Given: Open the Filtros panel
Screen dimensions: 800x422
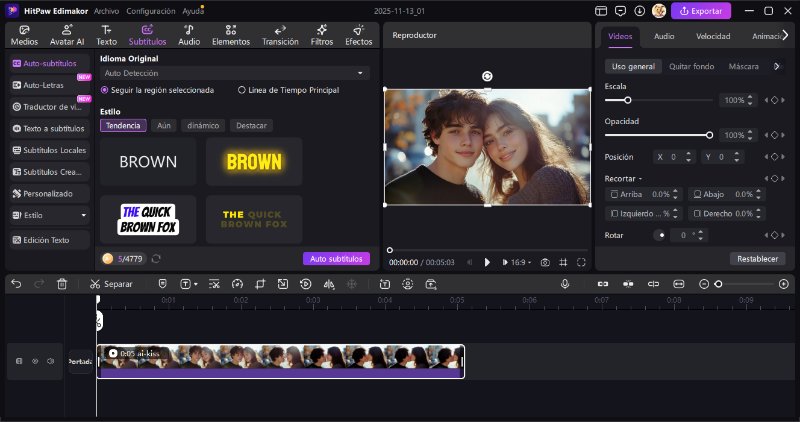Looking at the screenshot, I should tap(321, 35).
